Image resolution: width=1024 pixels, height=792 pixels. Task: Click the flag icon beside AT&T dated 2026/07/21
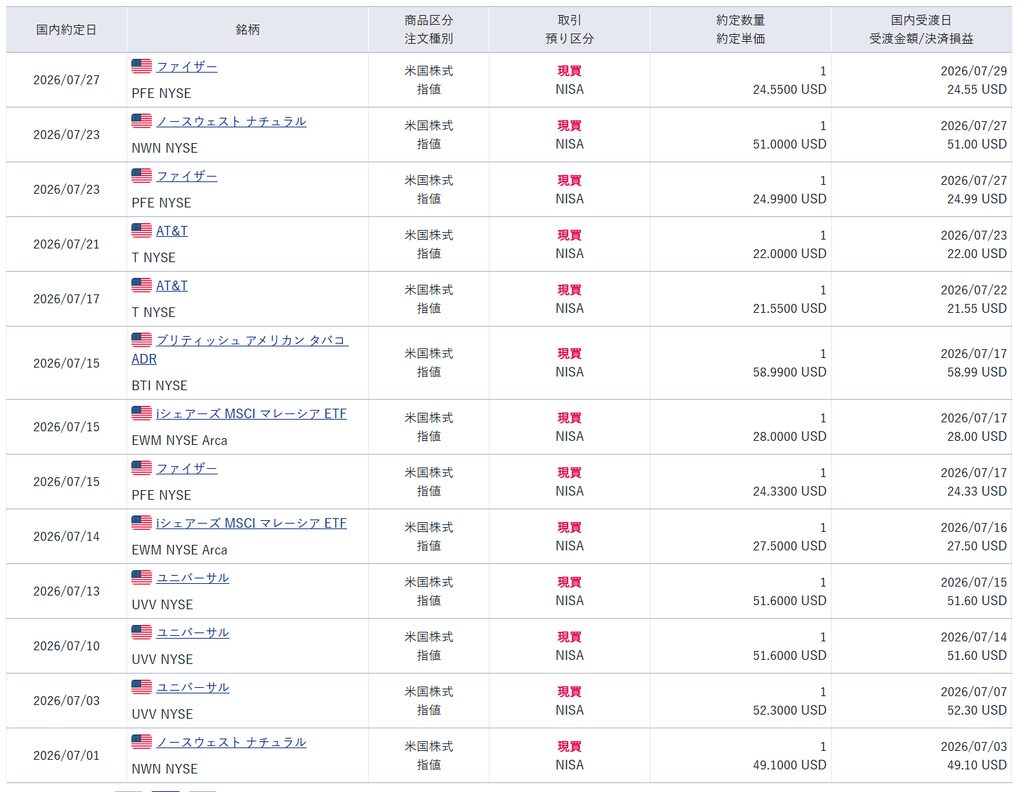(141, 230)
